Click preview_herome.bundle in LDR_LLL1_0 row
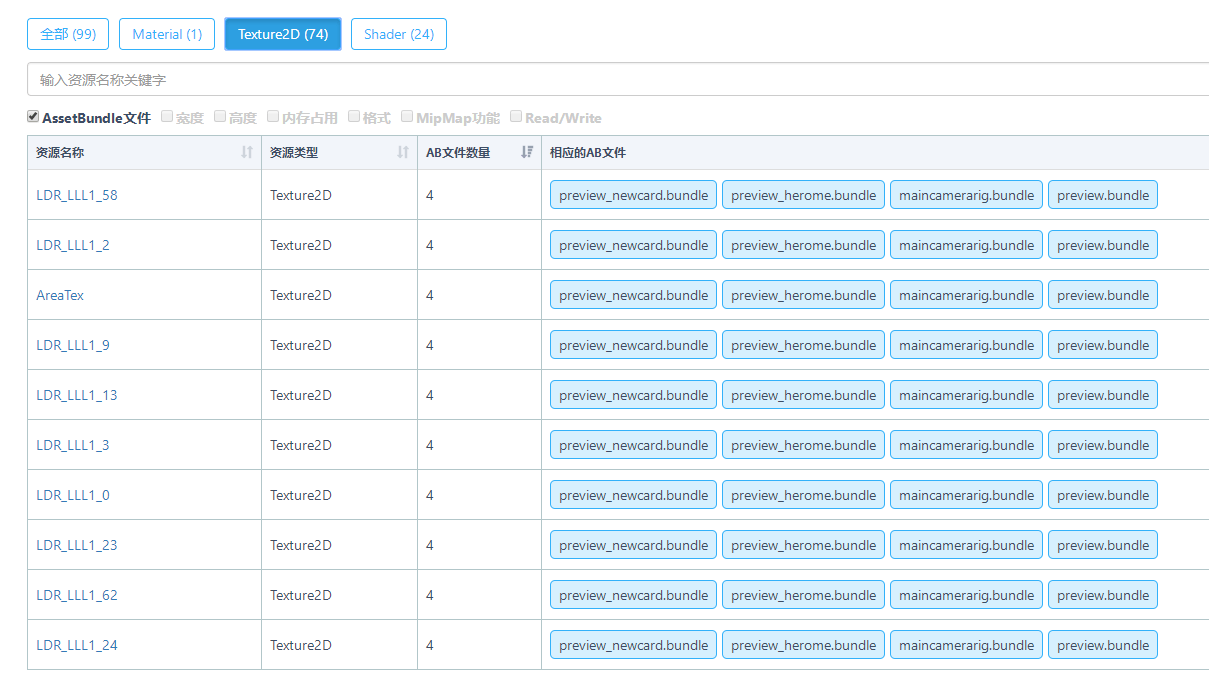This screenshot has height=688, width=1209. tap(803, 495)
